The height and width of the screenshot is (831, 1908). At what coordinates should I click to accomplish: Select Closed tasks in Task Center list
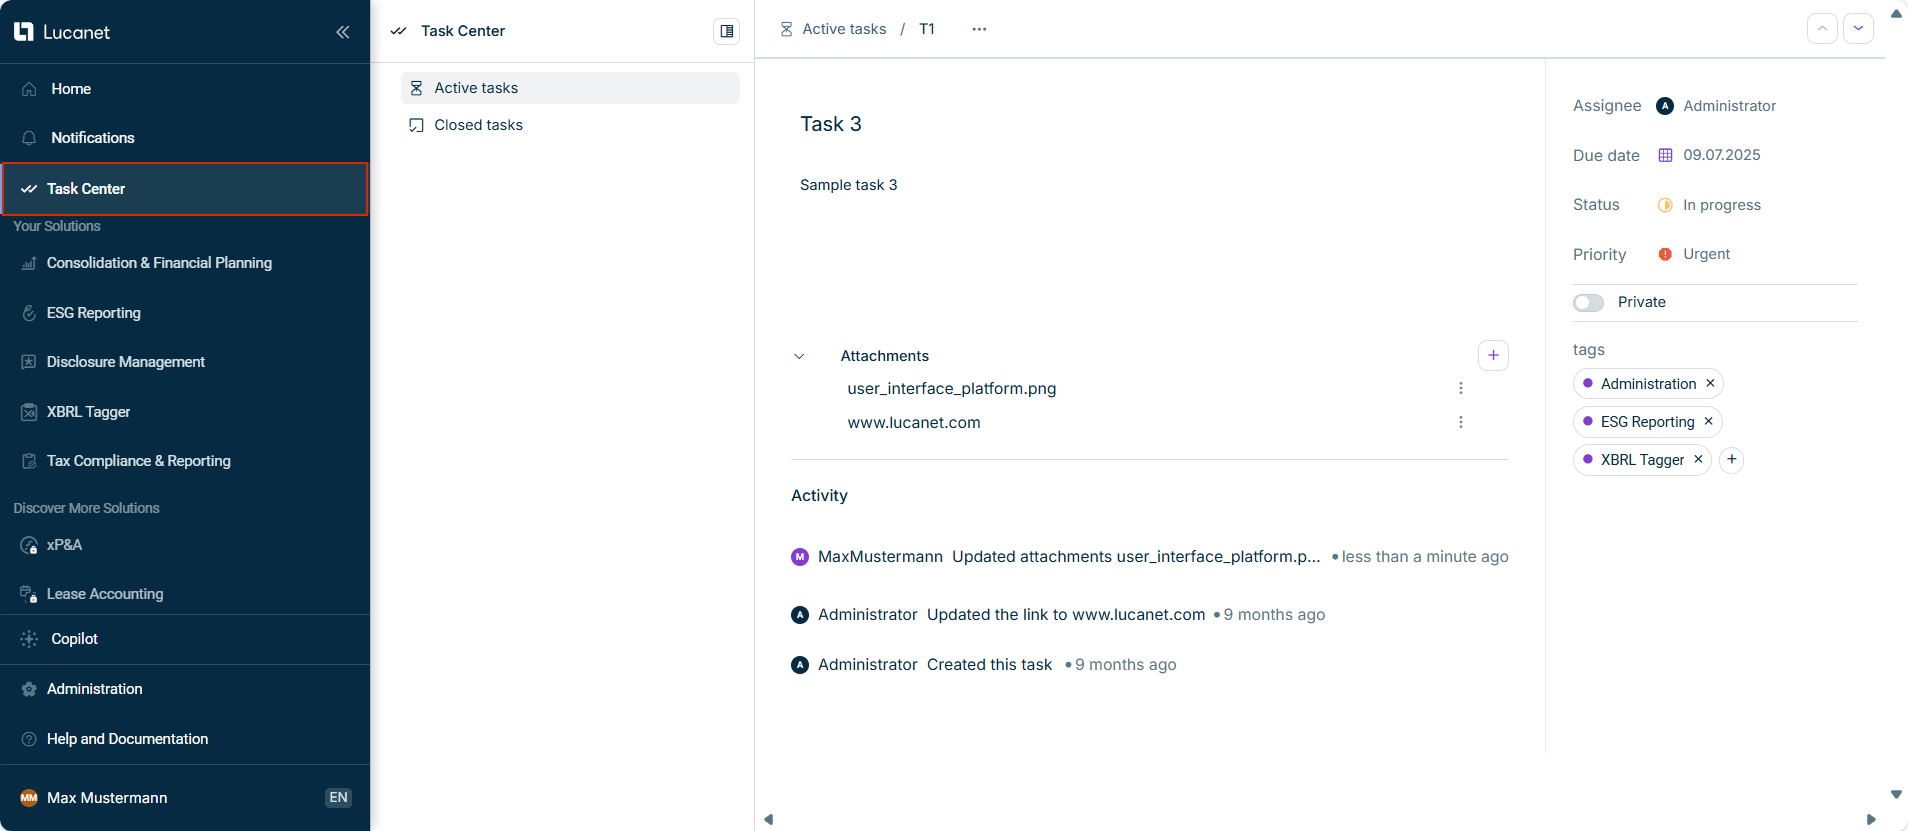[570, 125]
